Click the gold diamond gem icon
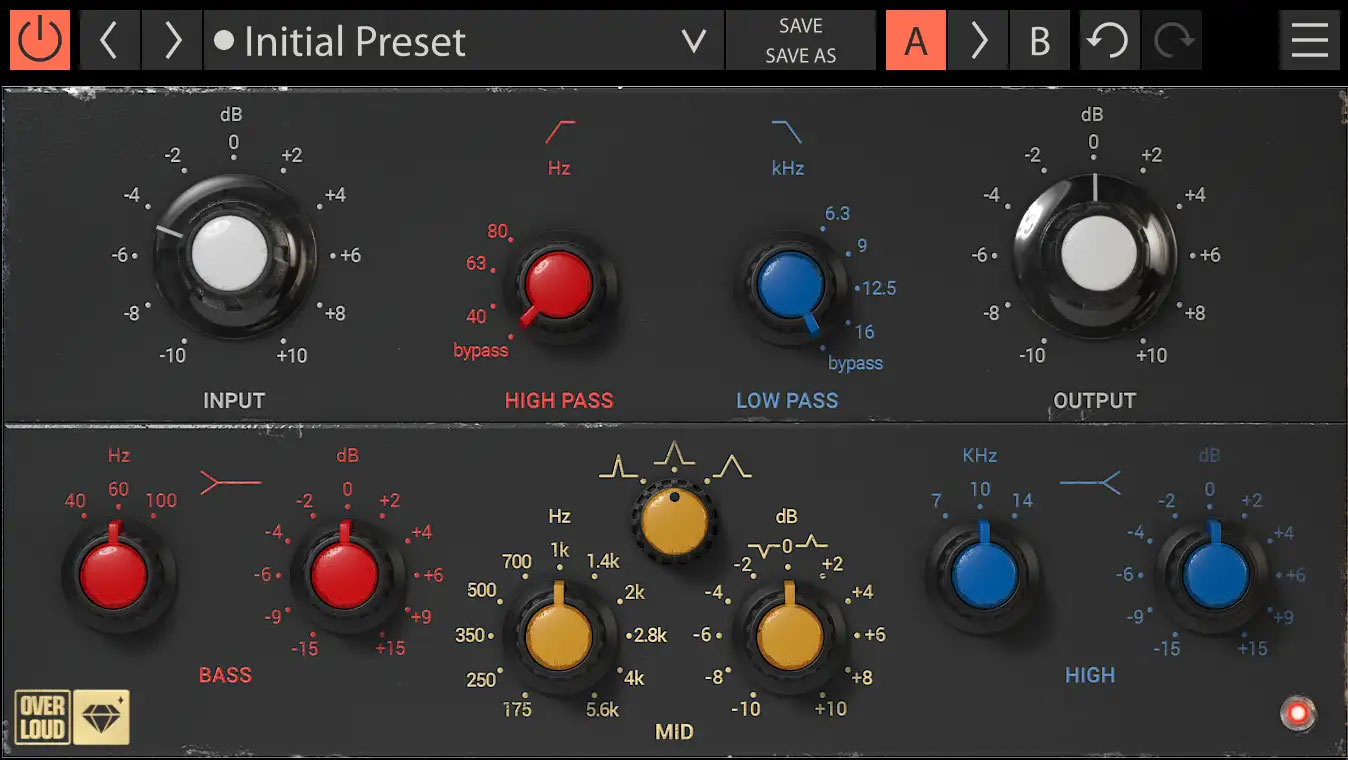 click(x=101, y=717)
